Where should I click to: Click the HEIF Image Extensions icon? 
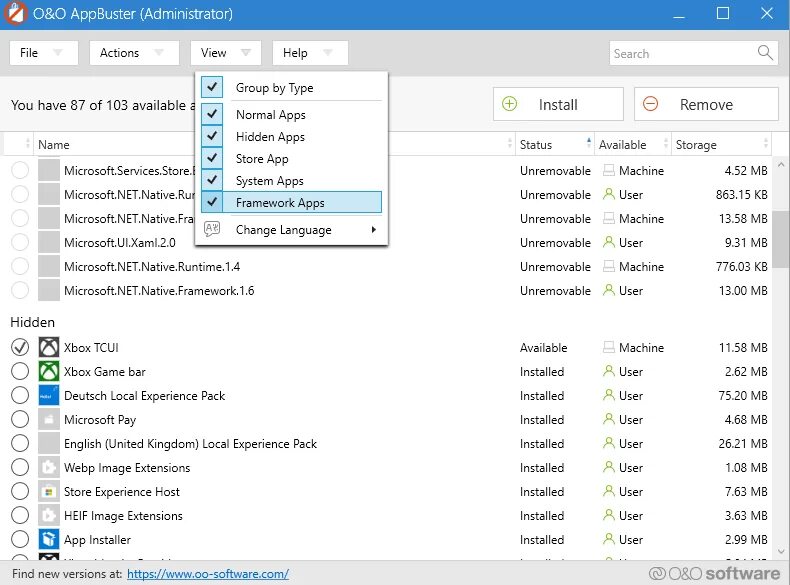pyautogui.click(x=49, y=515)
